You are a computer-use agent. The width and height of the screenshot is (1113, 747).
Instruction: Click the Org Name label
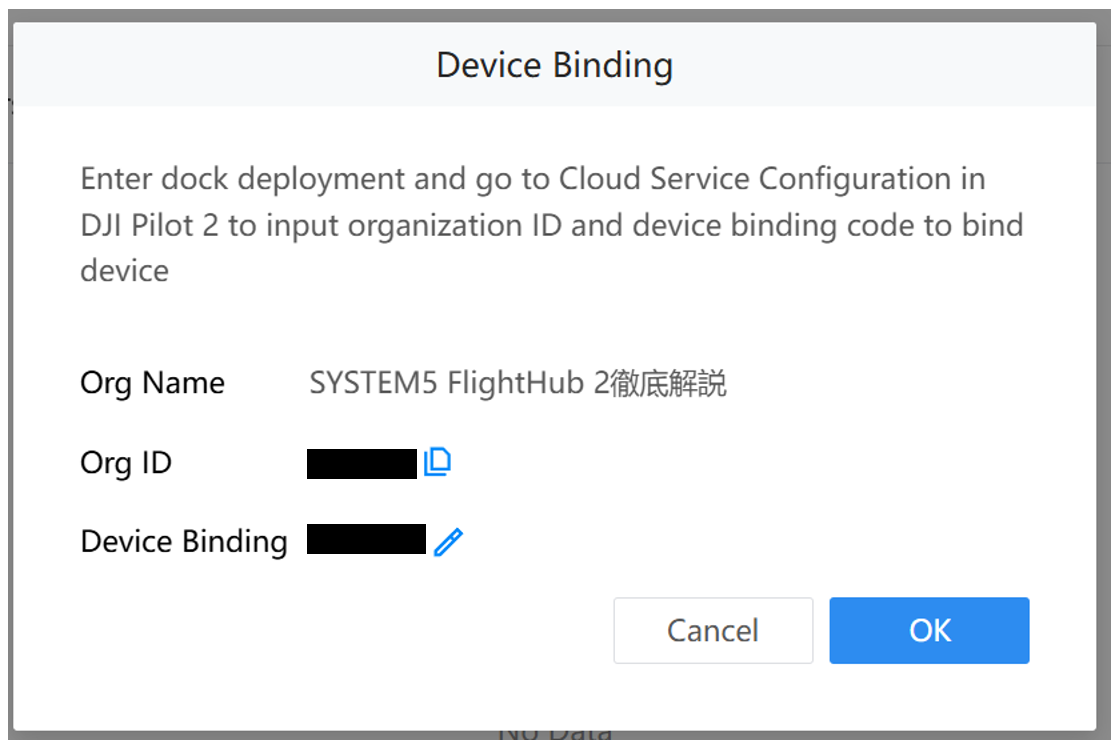pos(153,383)
